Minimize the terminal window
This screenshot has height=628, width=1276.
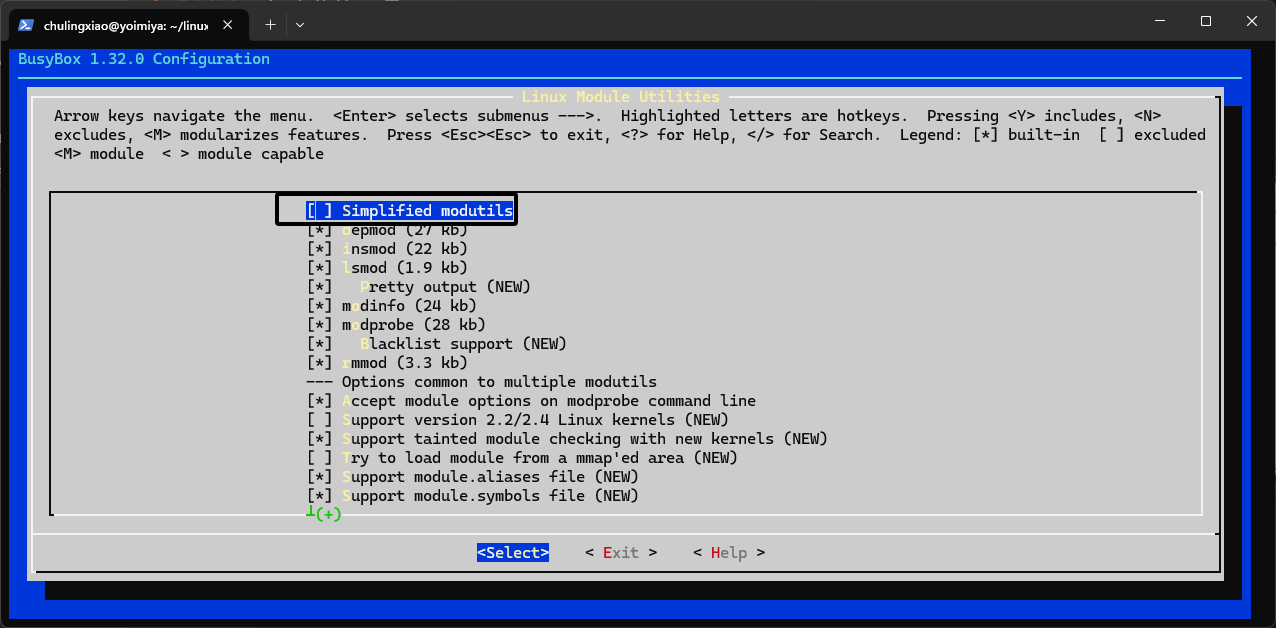[1160, 21]
